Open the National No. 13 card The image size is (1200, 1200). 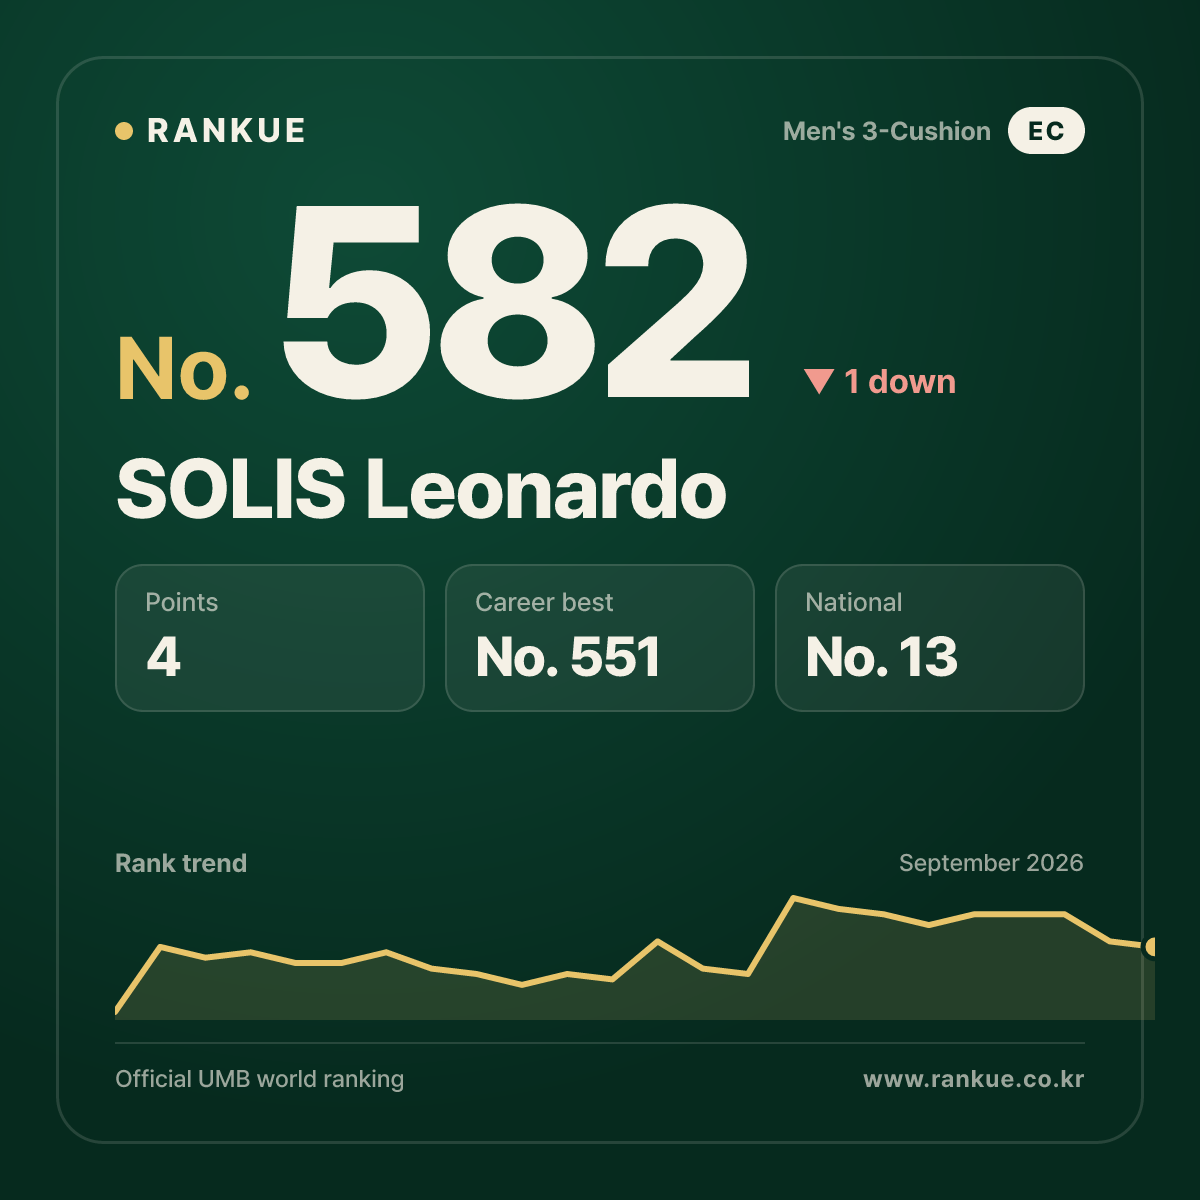click(930, 638)
